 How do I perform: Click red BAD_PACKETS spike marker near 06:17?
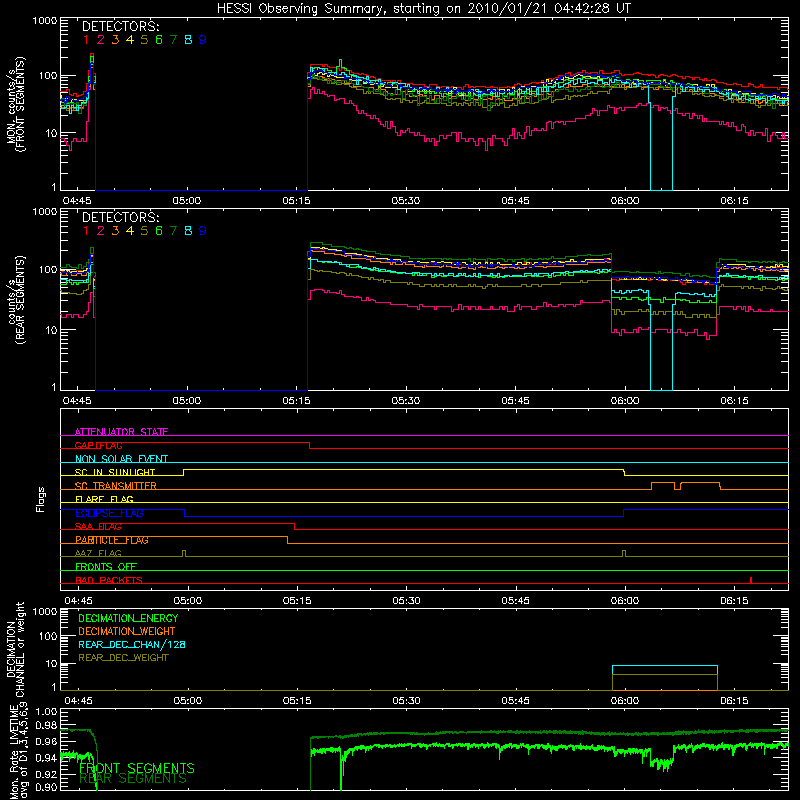[x=751, y=580]
